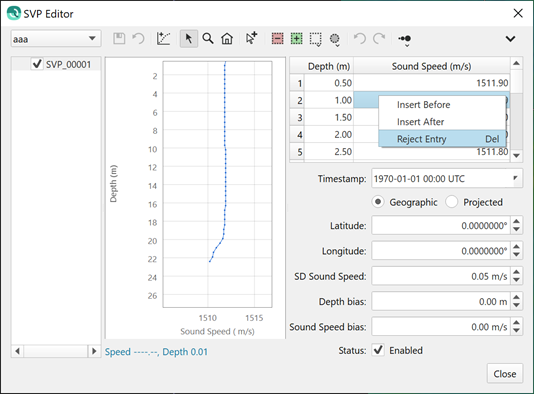Viewport: 534px width, 394px height.
Task: Select the add point cursor tool
Action: [251, 39]
